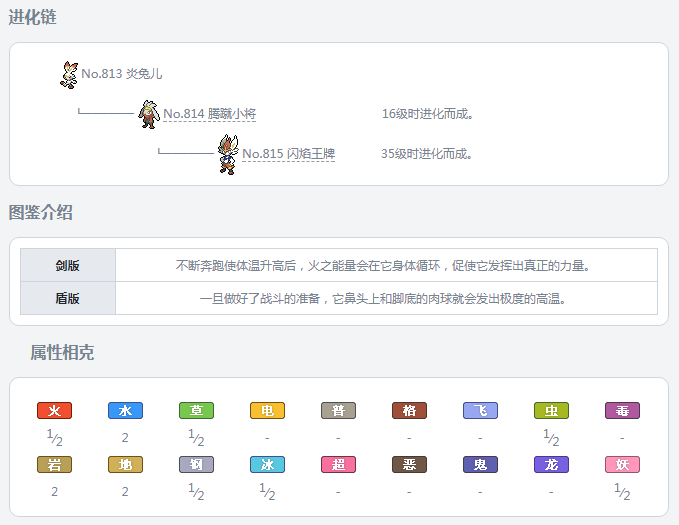Click the 2 multiplier under 水

(x=125, y=438)
